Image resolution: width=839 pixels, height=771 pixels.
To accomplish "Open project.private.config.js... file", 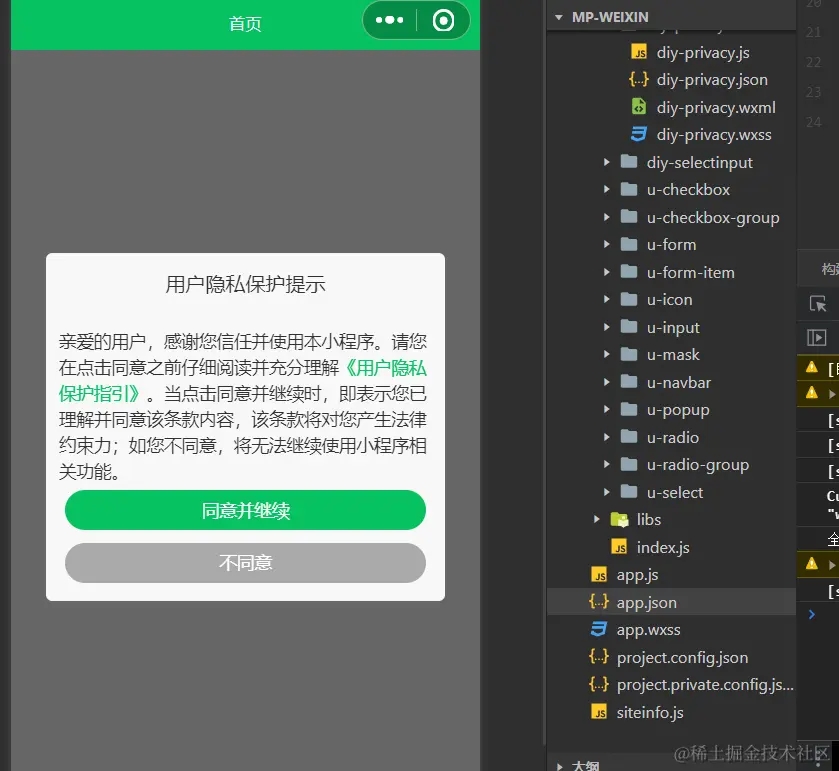I will click(x=705, y=685).
